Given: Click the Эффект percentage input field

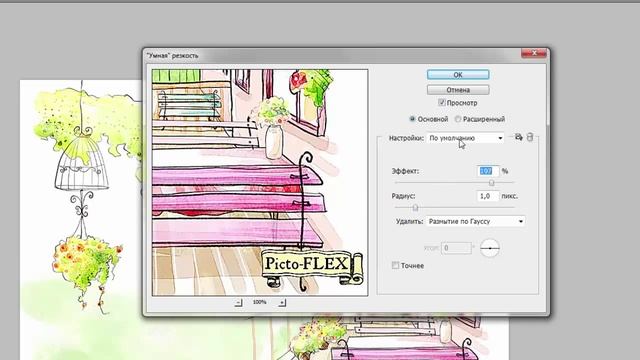Looking at the screenshot, I should pyautogui.click(x=488, y=171).
